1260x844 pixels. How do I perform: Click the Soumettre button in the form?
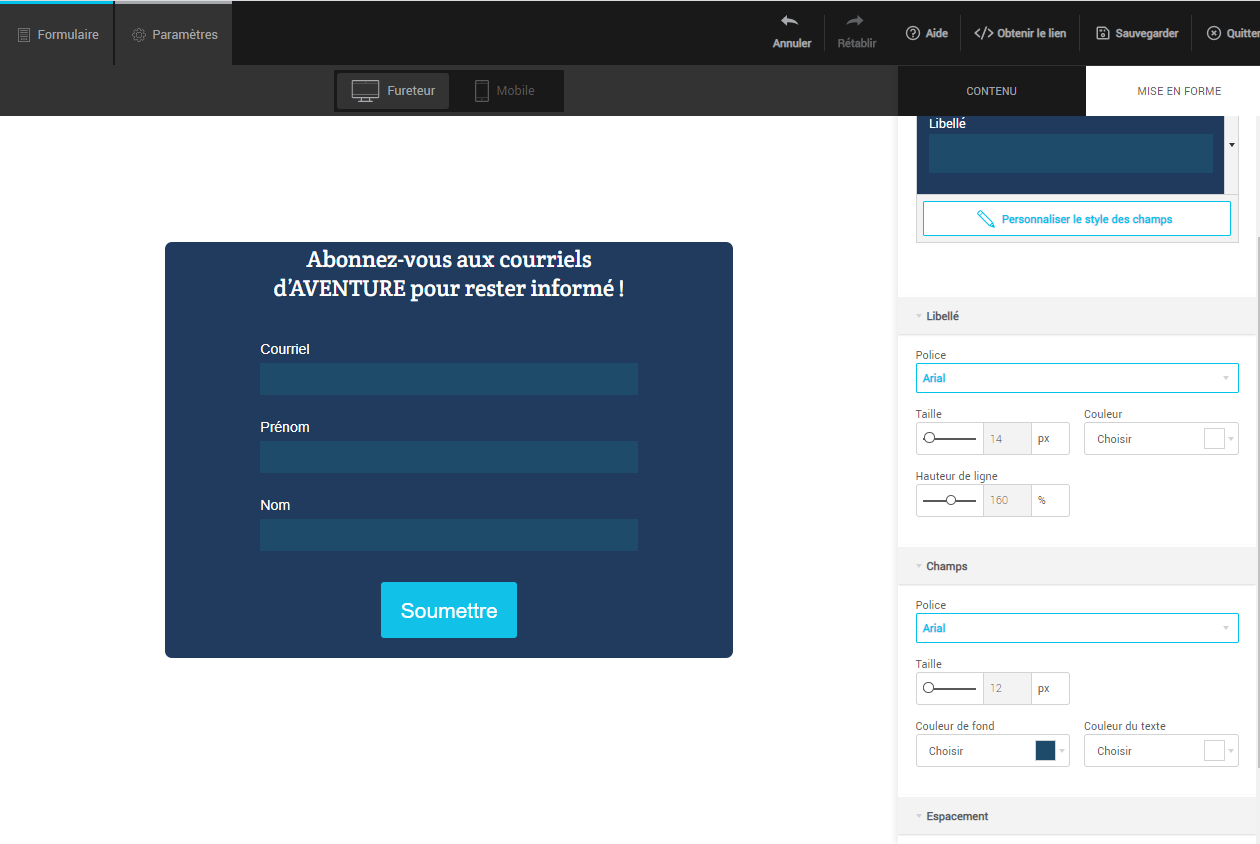(x=449, y=610)
